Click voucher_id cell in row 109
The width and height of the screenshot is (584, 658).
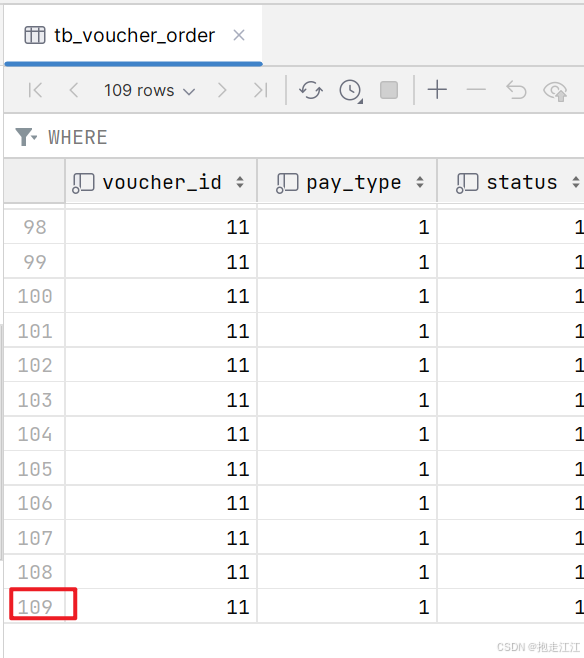click(x=161, y=606)
